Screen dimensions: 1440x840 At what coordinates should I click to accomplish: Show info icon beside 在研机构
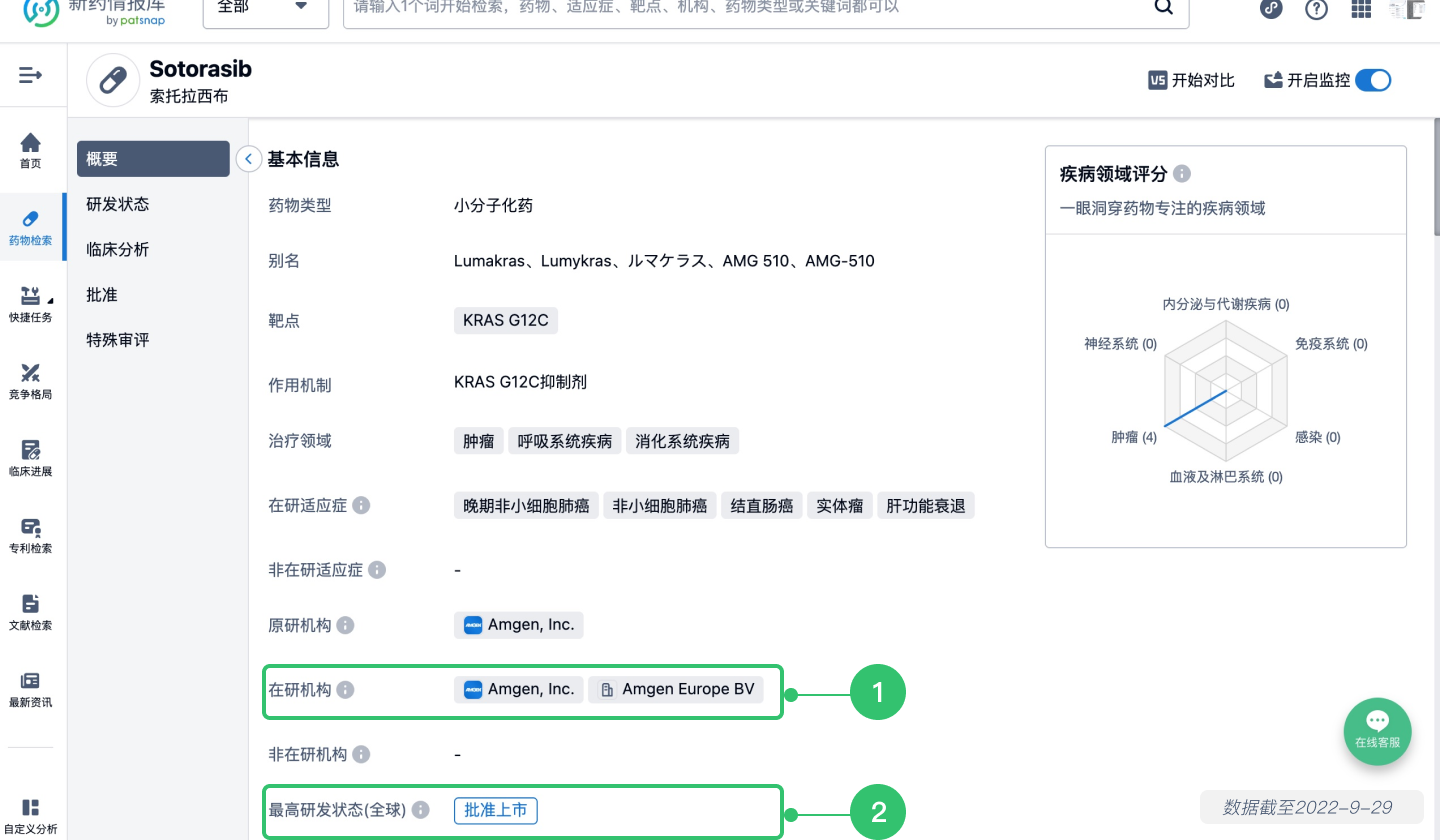click(345, 690)
